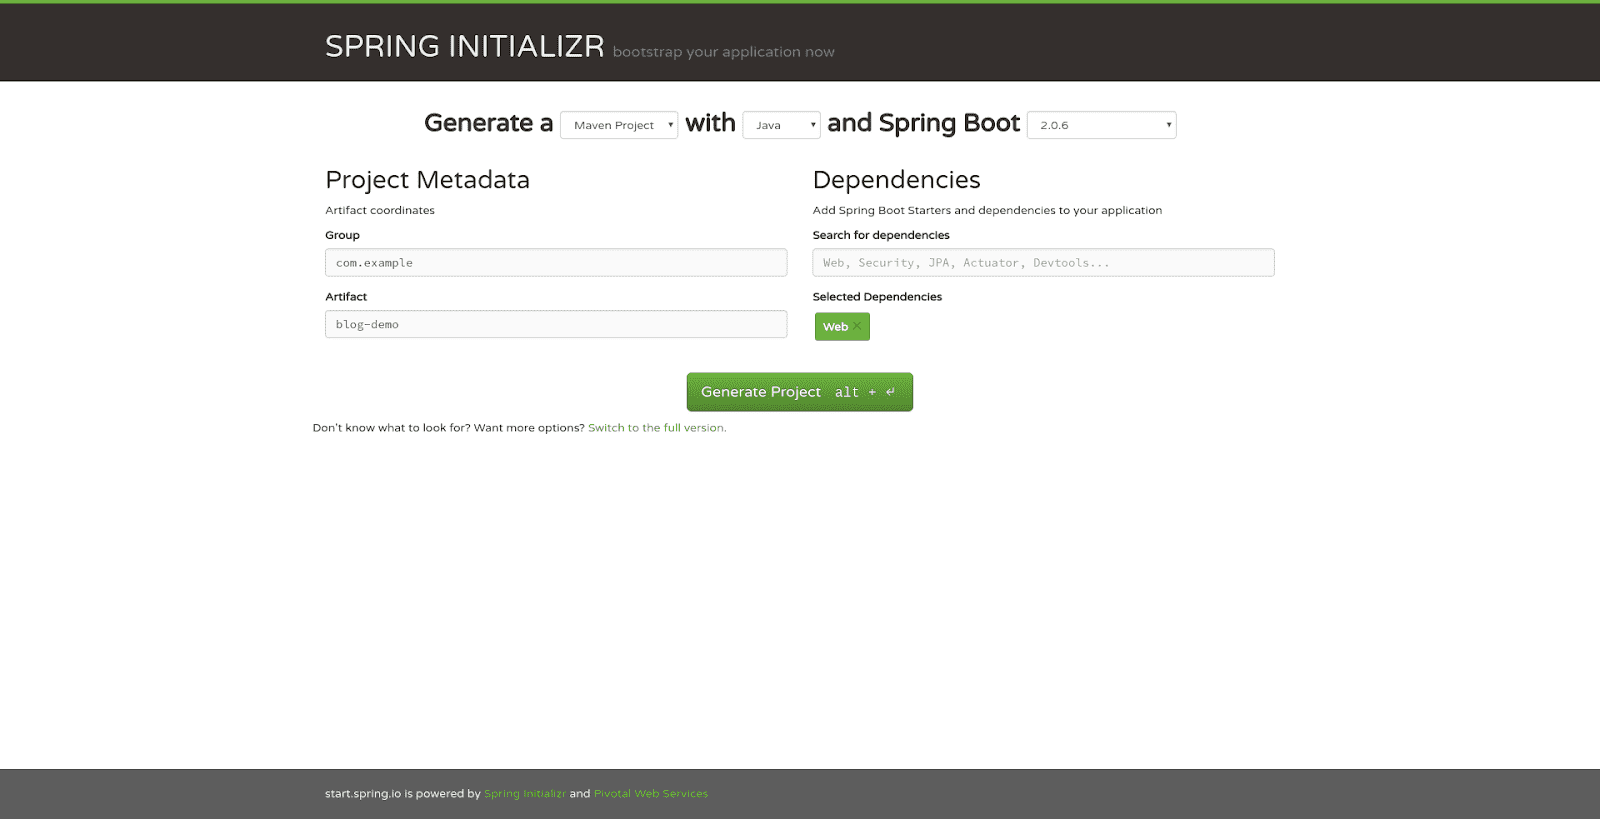This screenshot has height=819, width=1600.
Task: Select the green Web dependency tag
Action: 835,327
